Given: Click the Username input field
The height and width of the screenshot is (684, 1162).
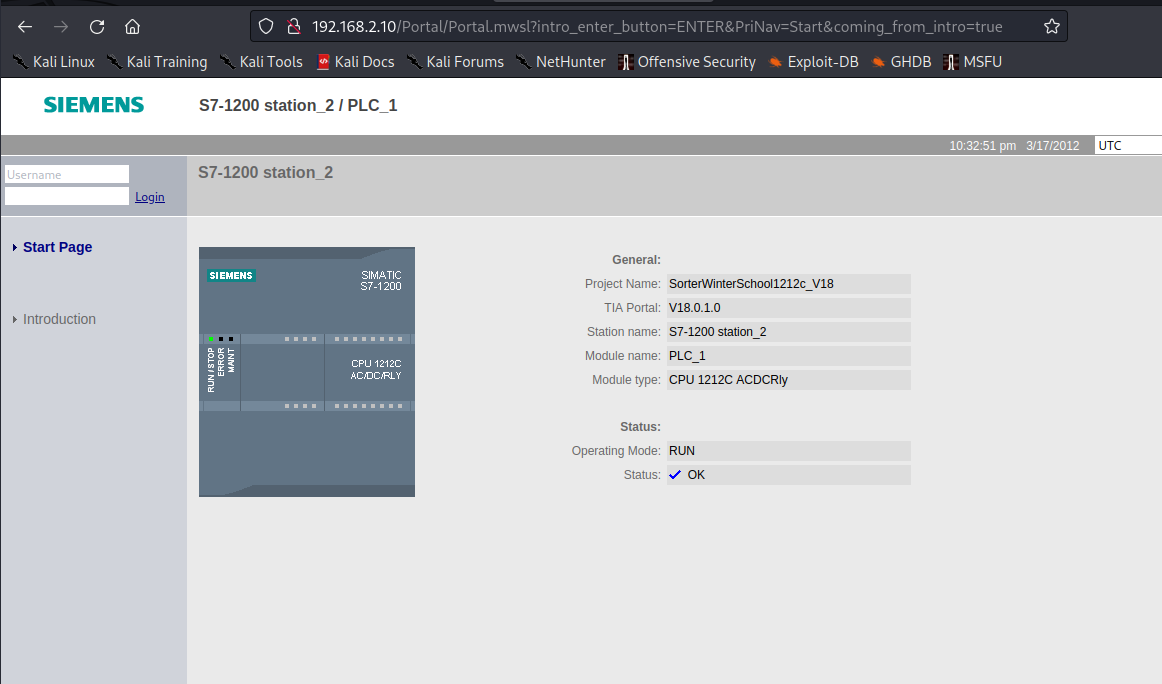Looking at the screenshot, I should point(67,174).
